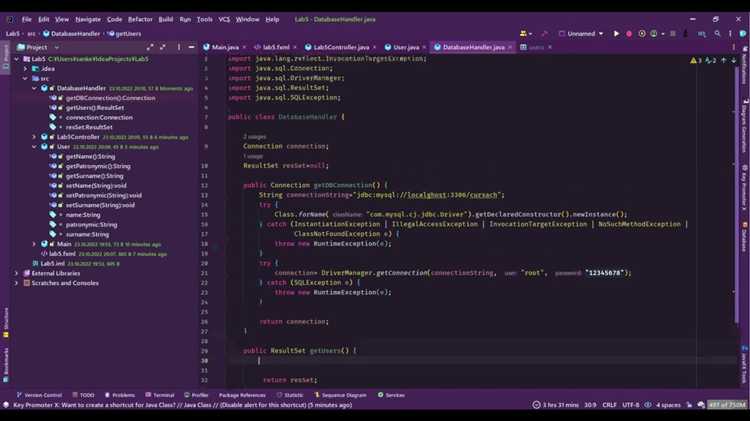This screenshot has height=421, width=750.
Task: Open the Version Control tool window
Action: [39, 395]
